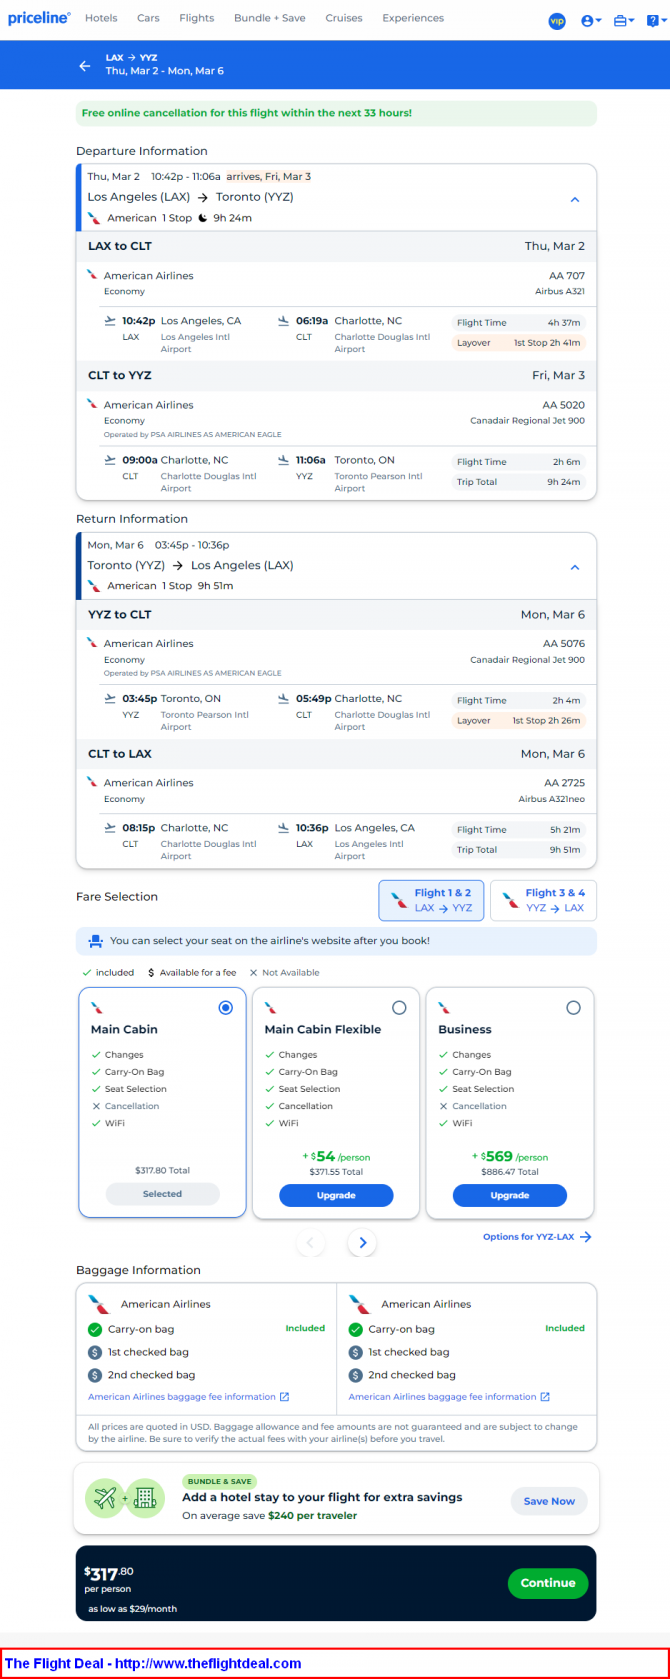
Task: Click the $886.47 Total price
Action: pos(510,1172)
